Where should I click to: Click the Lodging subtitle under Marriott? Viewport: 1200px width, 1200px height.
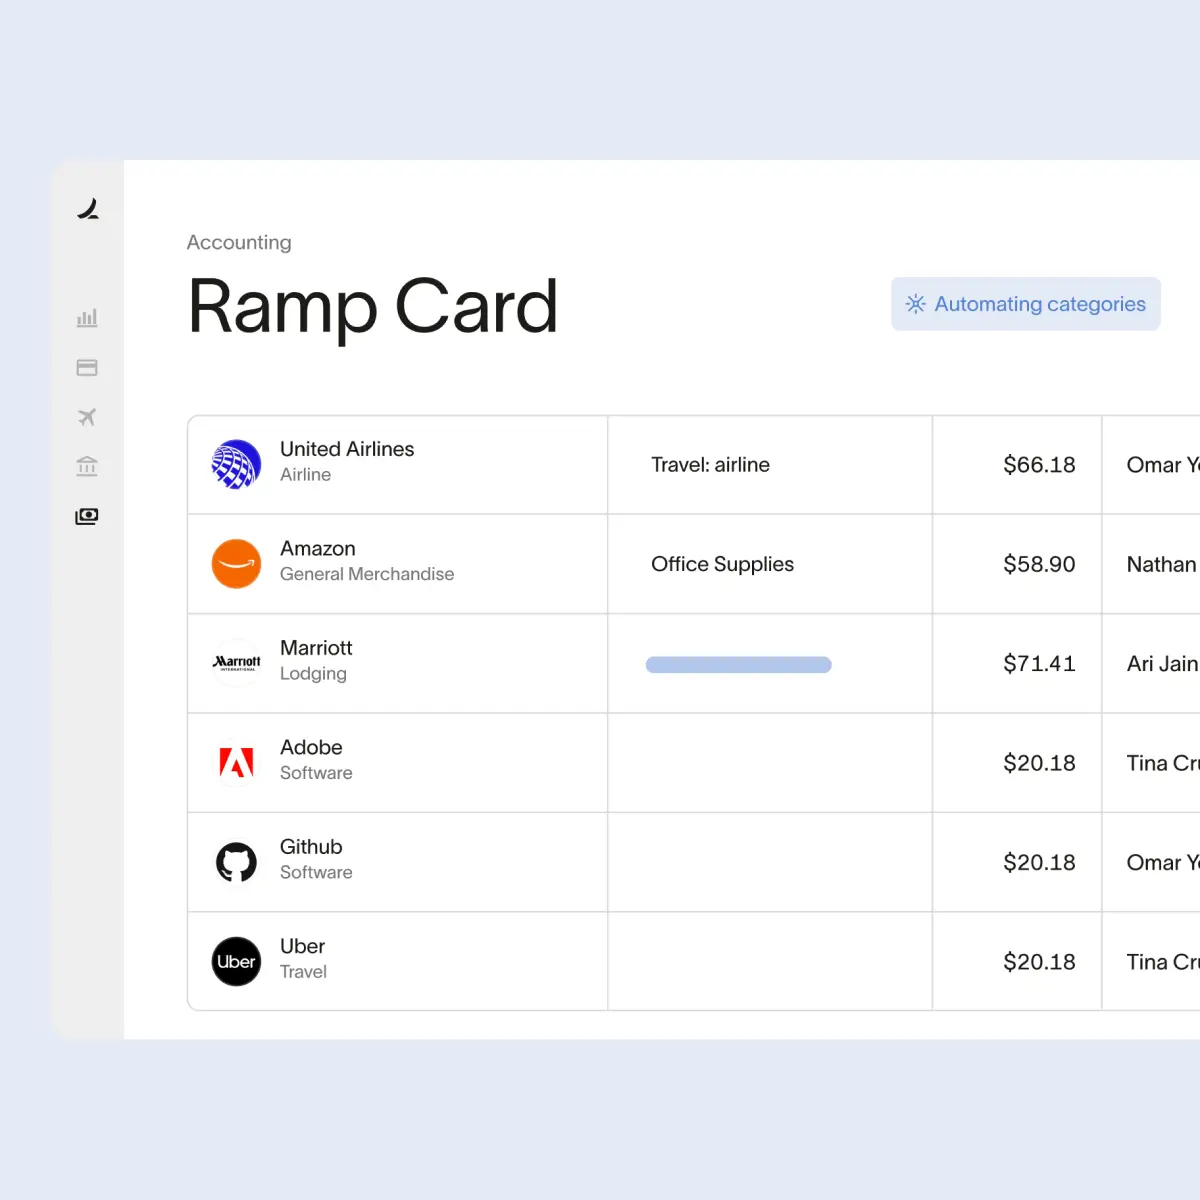313,674
